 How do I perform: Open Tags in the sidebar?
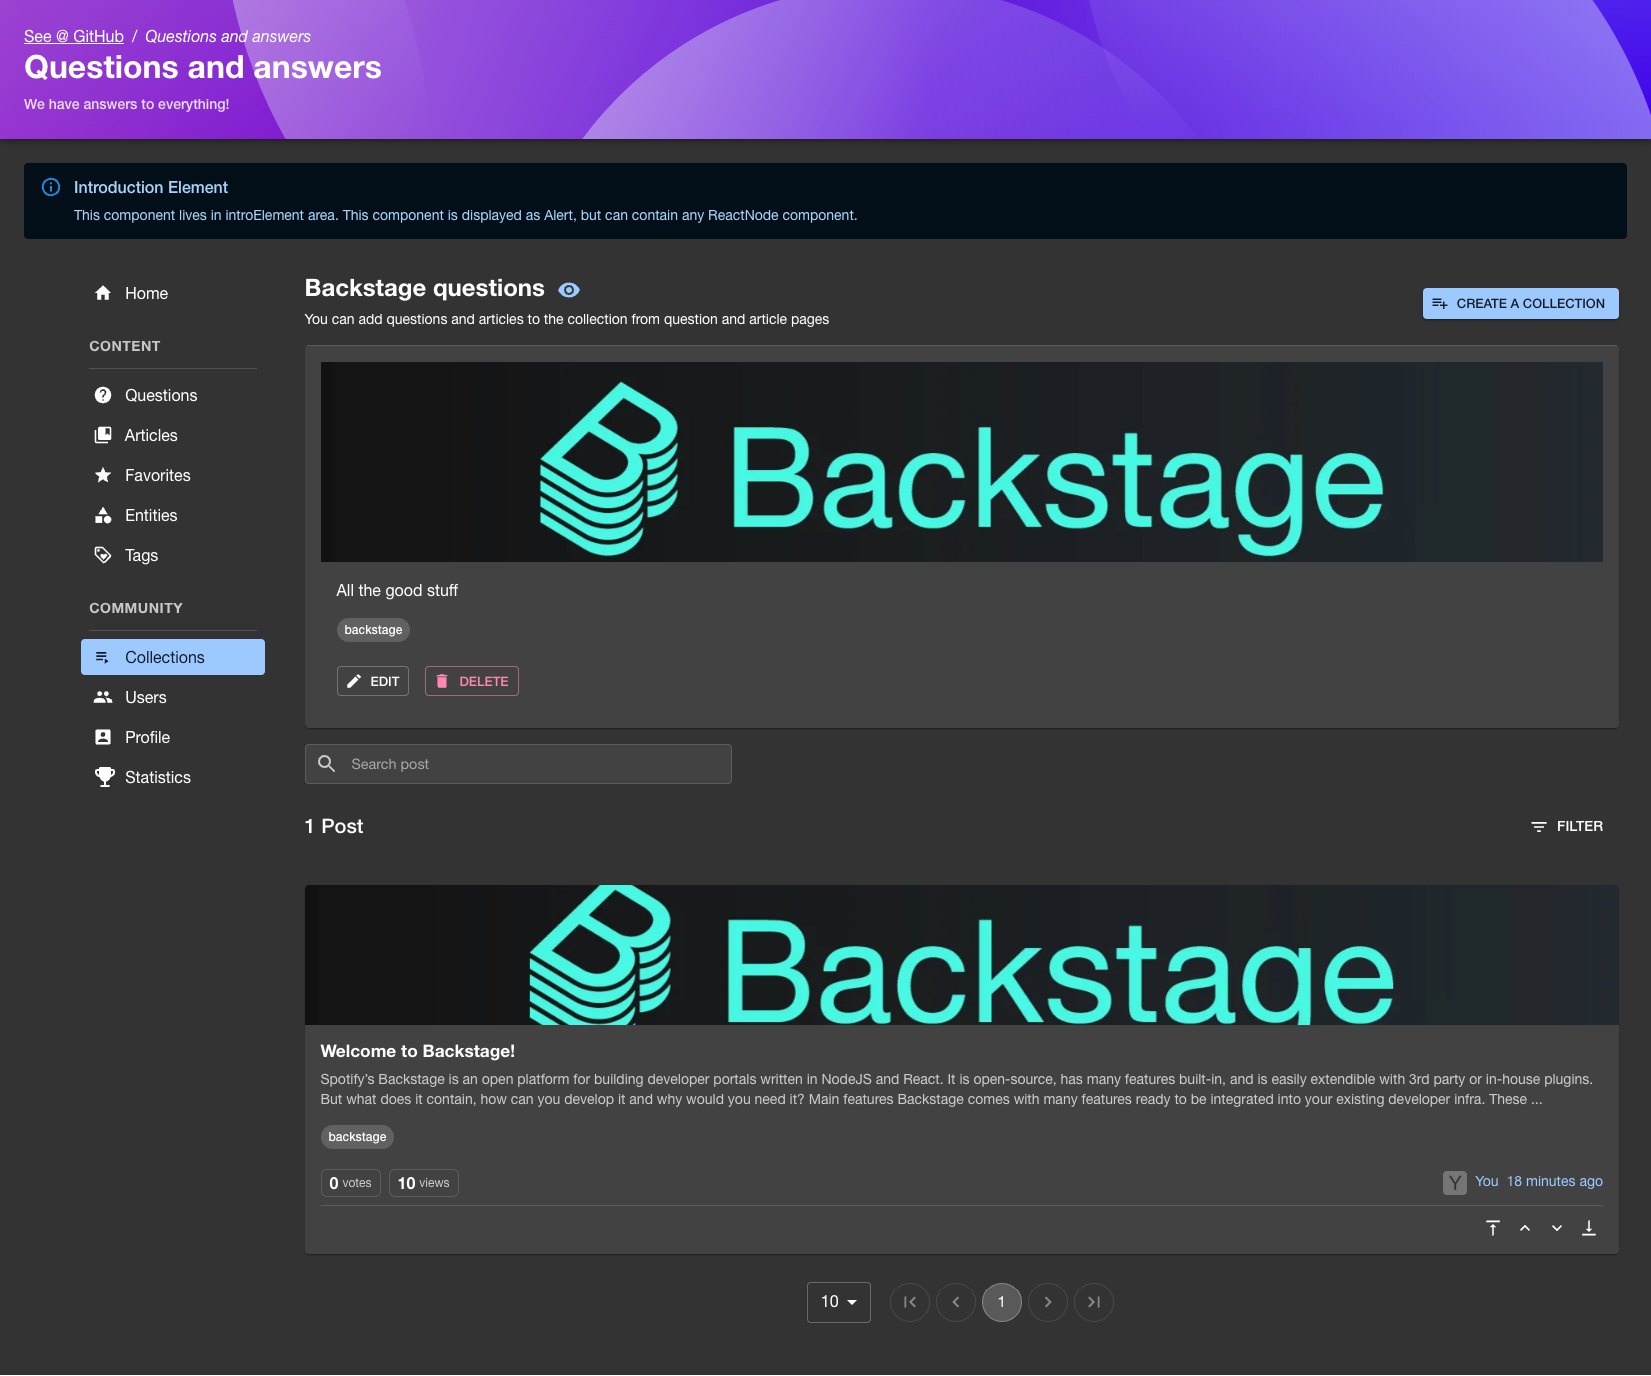click(173, 555)
